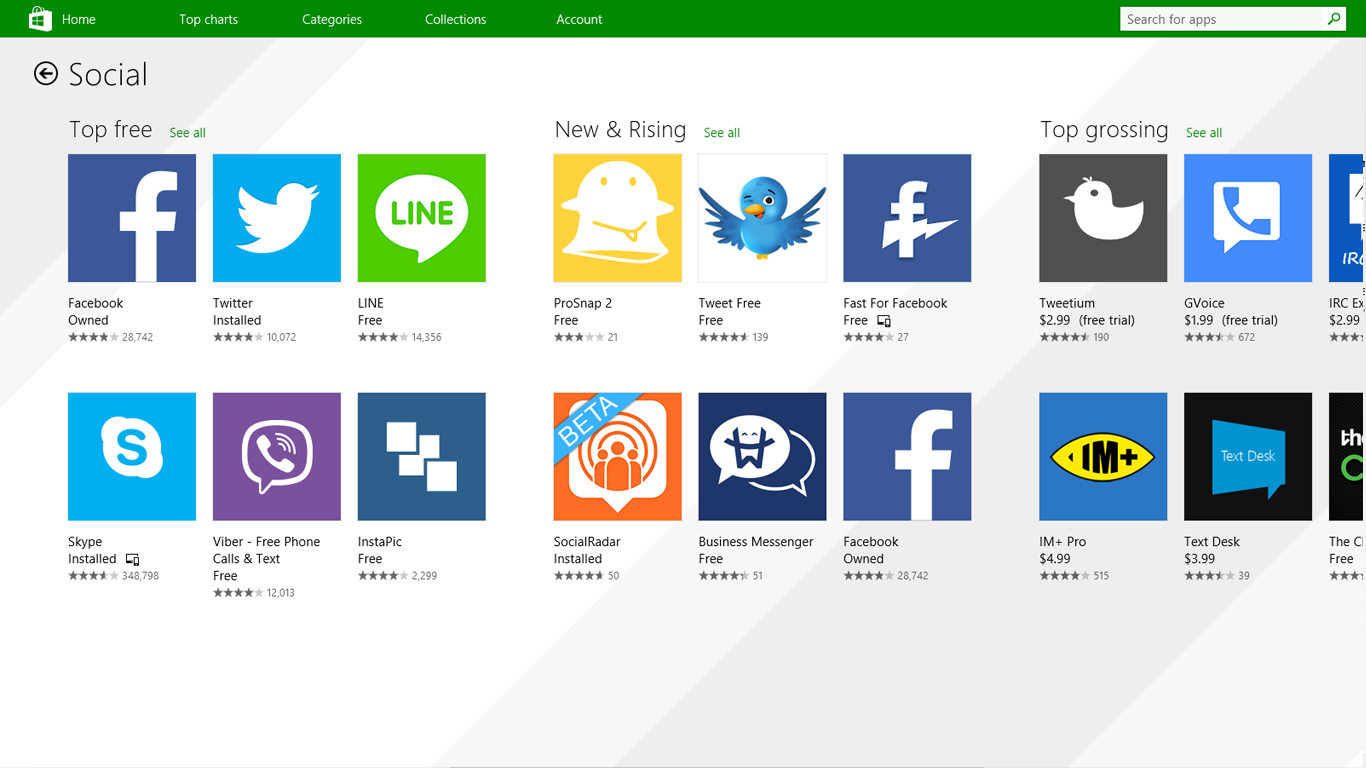Open the IRC Explorer tile in Top grossing

click(x=1347, y=218)
